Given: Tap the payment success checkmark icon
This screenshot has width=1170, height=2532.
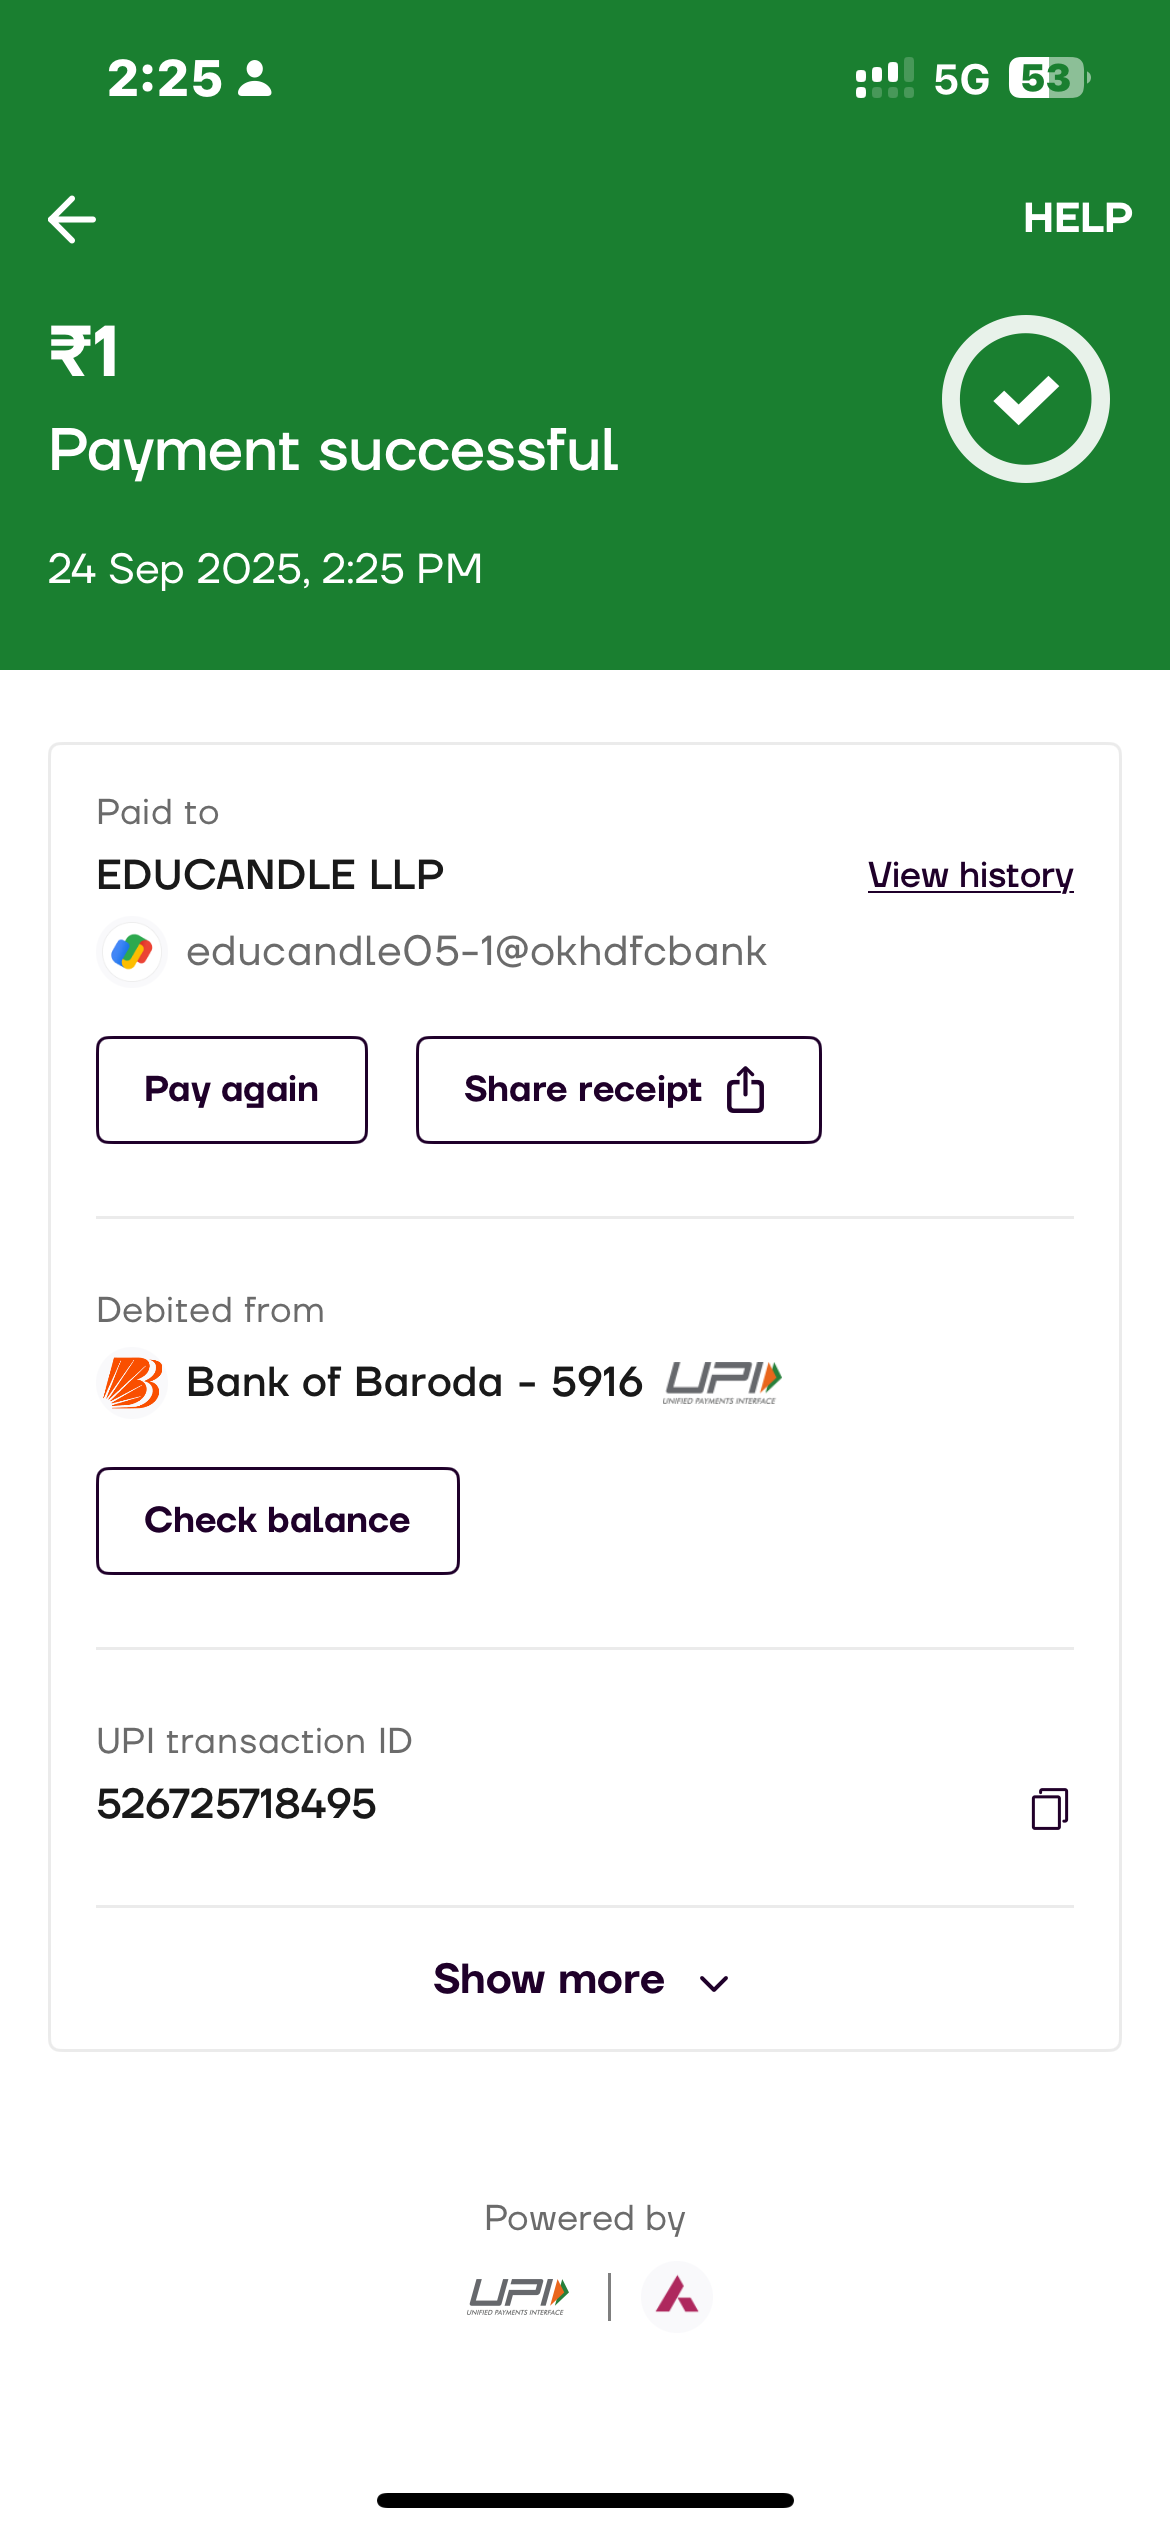Looking at the screenshot, I should tap(1025, 399).
